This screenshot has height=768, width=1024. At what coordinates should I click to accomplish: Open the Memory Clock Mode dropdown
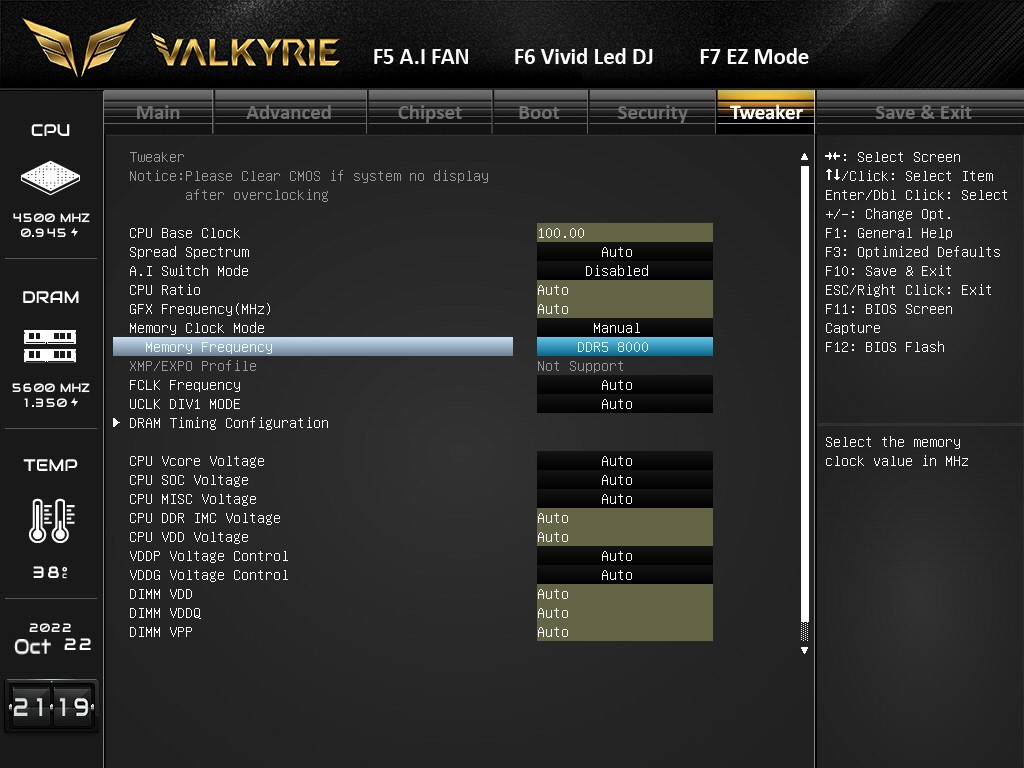624,328
